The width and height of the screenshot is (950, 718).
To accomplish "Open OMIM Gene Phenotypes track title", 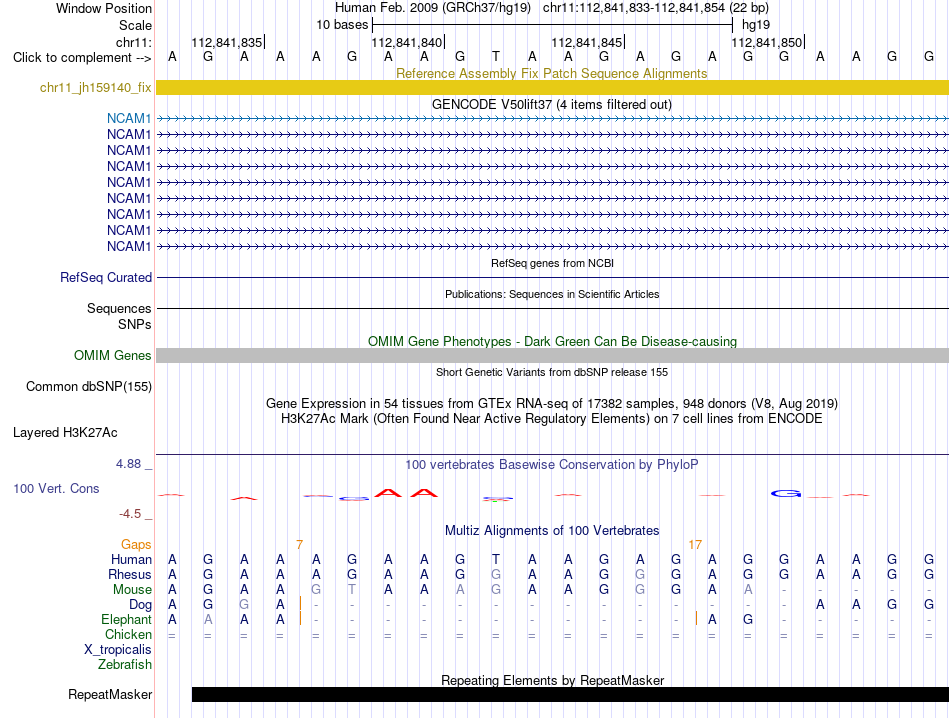I will coord(552,341).
